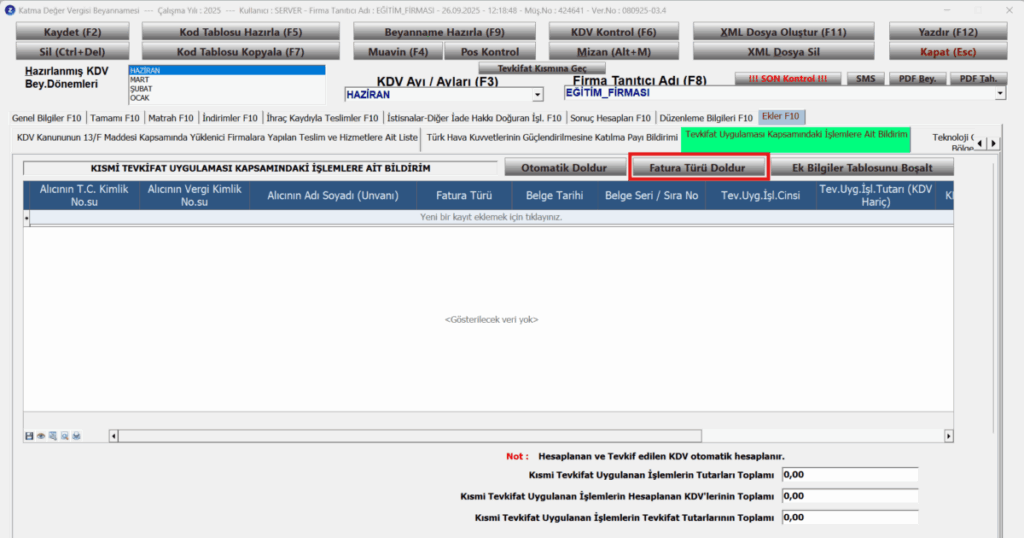Click the print icon below the grid
This screenshot has height=538, width=1024.
76,435
